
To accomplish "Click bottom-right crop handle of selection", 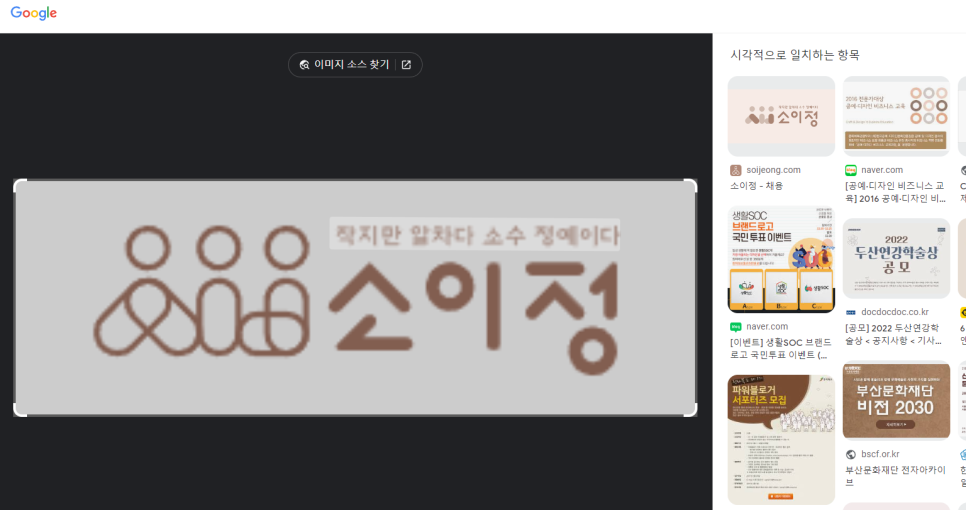I will click(x=691, y=410).
